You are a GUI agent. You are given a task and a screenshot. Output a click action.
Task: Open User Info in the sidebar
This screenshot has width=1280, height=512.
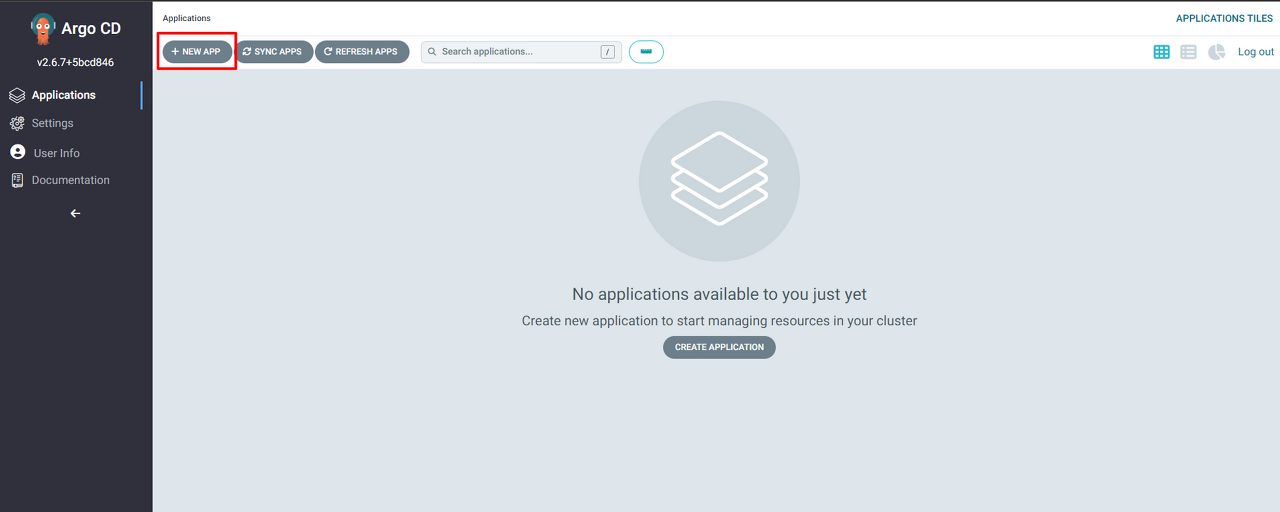[x=56, y=153]
